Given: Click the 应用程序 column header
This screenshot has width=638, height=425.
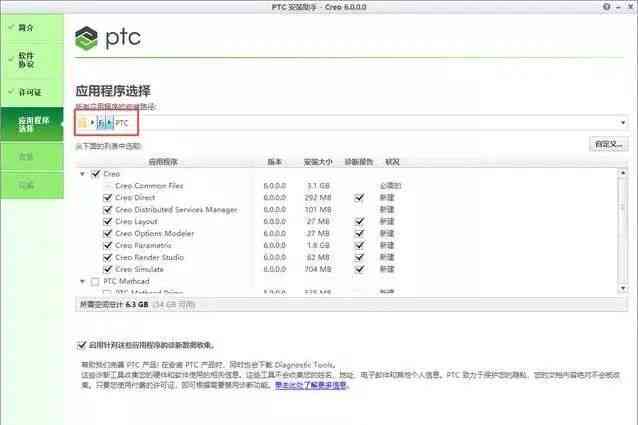Looking at the screenshot, I should tap(163, 162).
